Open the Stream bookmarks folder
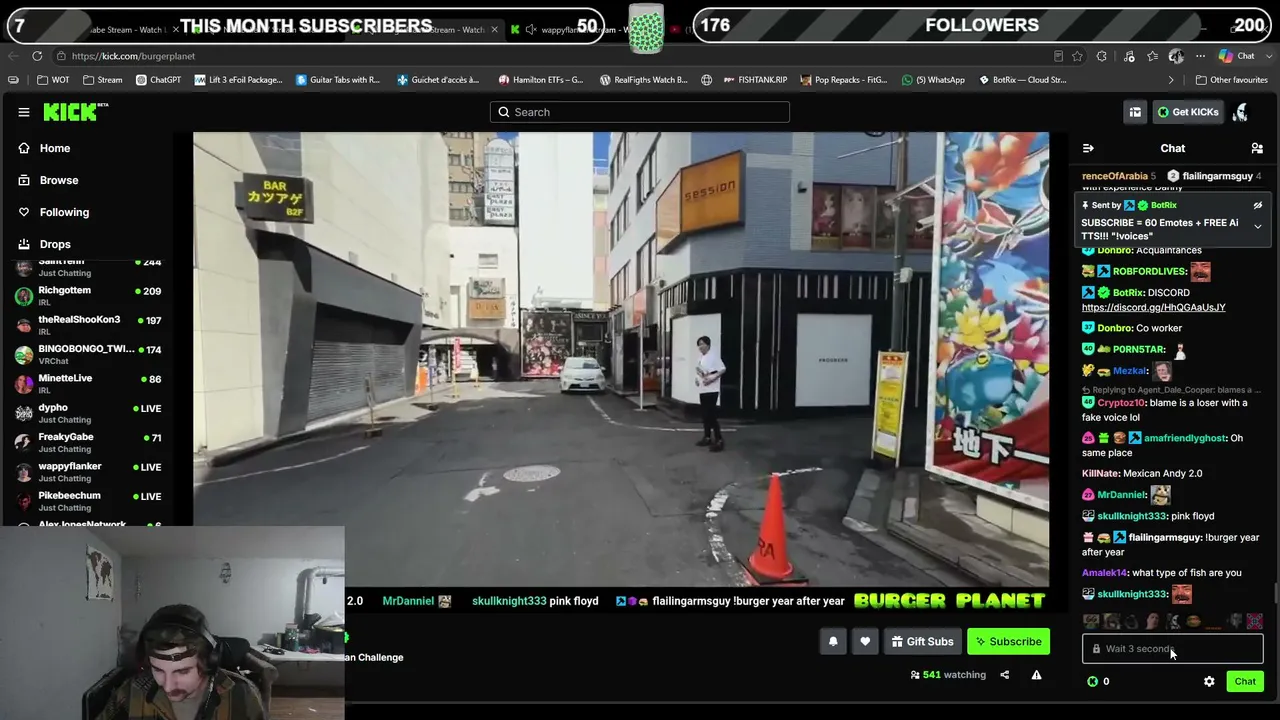The width and height of the screenshot is (1280, 720). tap(103, 80)
